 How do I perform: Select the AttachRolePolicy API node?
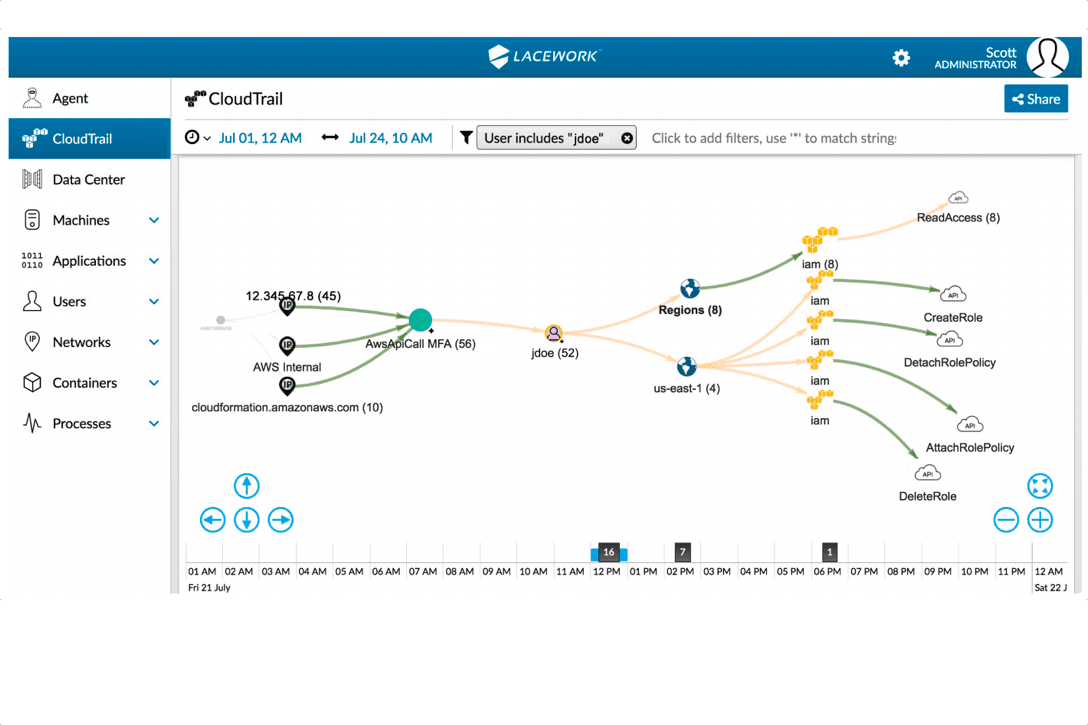969,425
